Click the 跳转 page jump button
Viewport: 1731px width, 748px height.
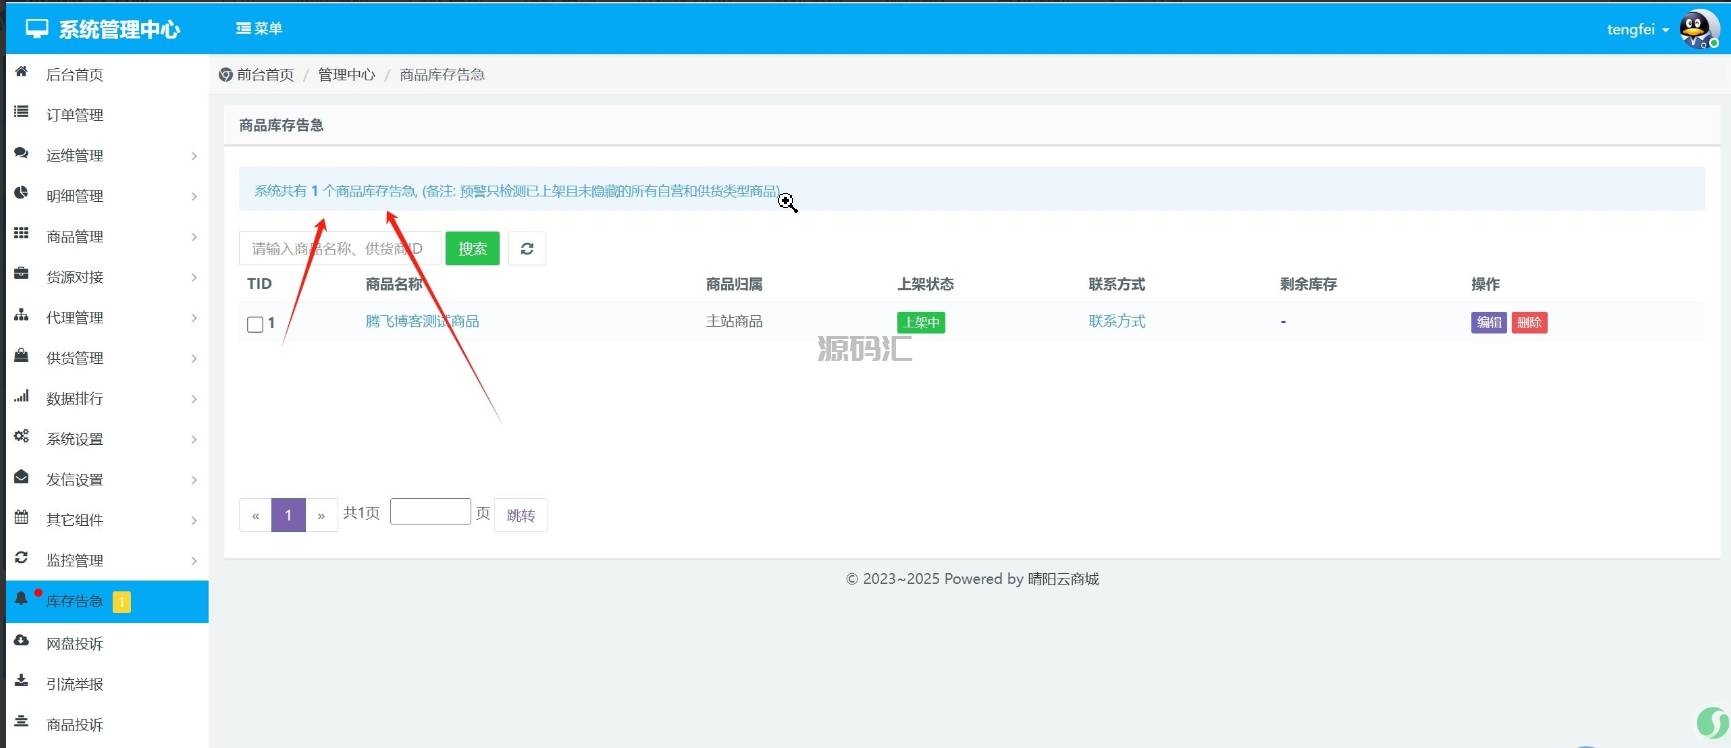click(521, 515)
